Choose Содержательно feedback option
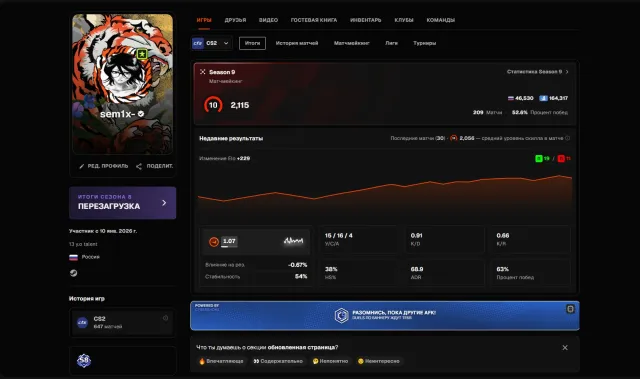This screenshot has height=379, width=640. 278,361
